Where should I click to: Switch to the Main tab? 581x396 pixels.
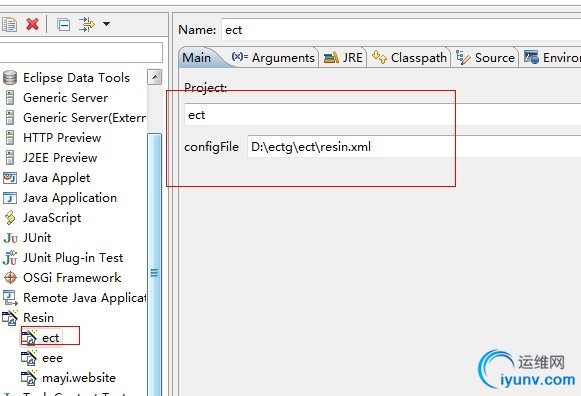click(197, 58)
